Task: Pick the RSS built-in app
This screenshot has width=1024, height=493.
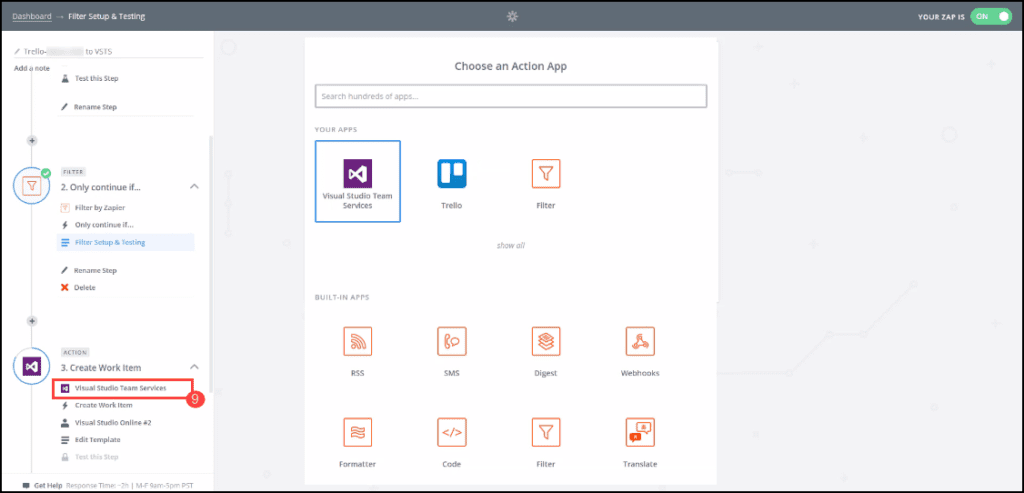Action: tap(357, 342)
